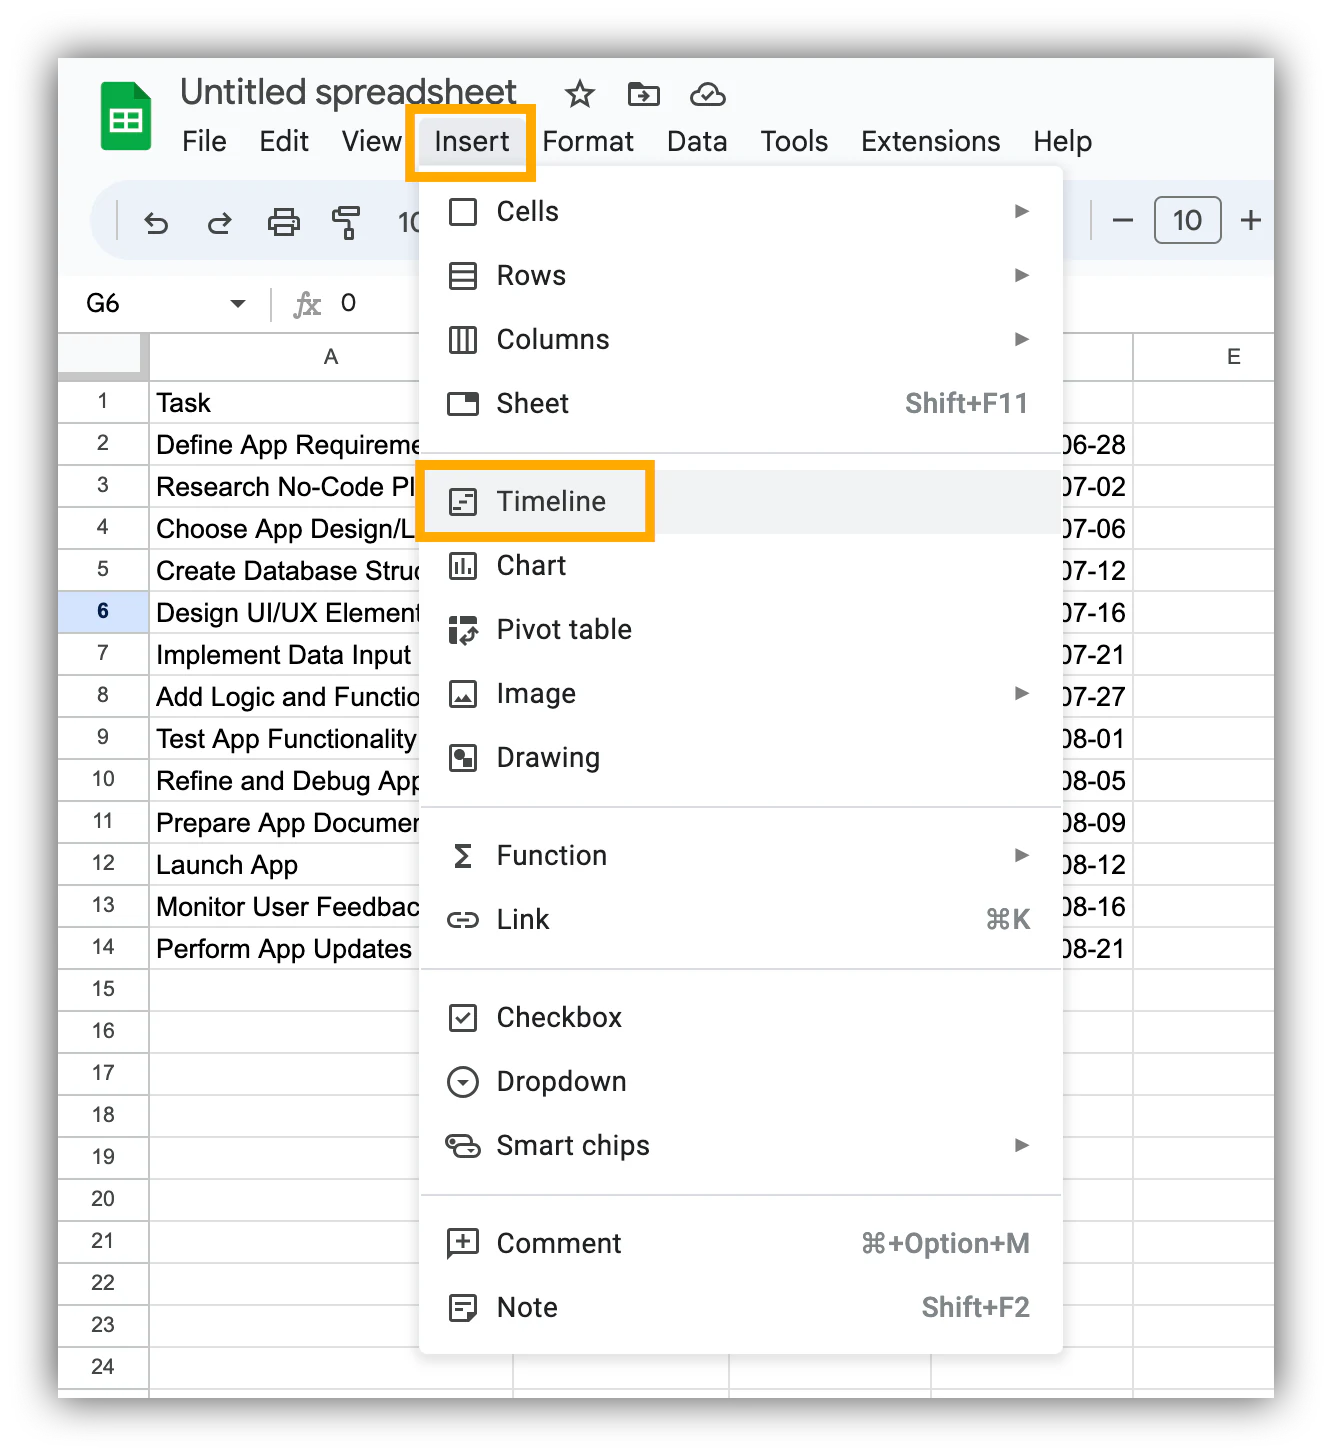Open the Edit menu
The image size is (1332, 1456).
(x=284, y=142)
